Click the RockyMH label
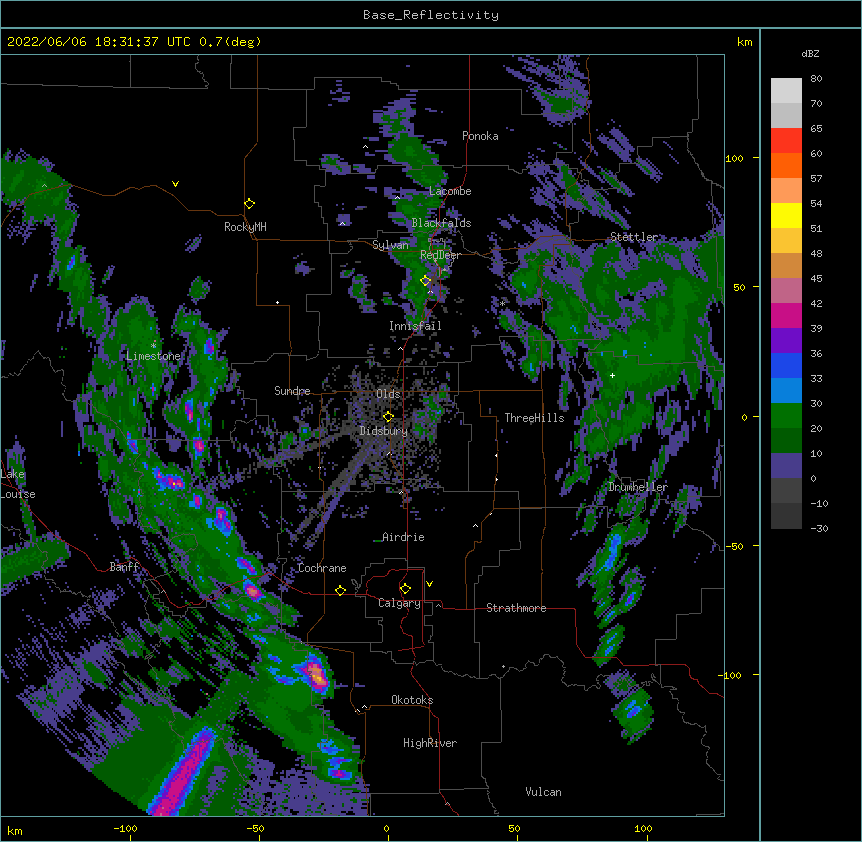Viewport: 862px width, 842px height. pos(245,227)
